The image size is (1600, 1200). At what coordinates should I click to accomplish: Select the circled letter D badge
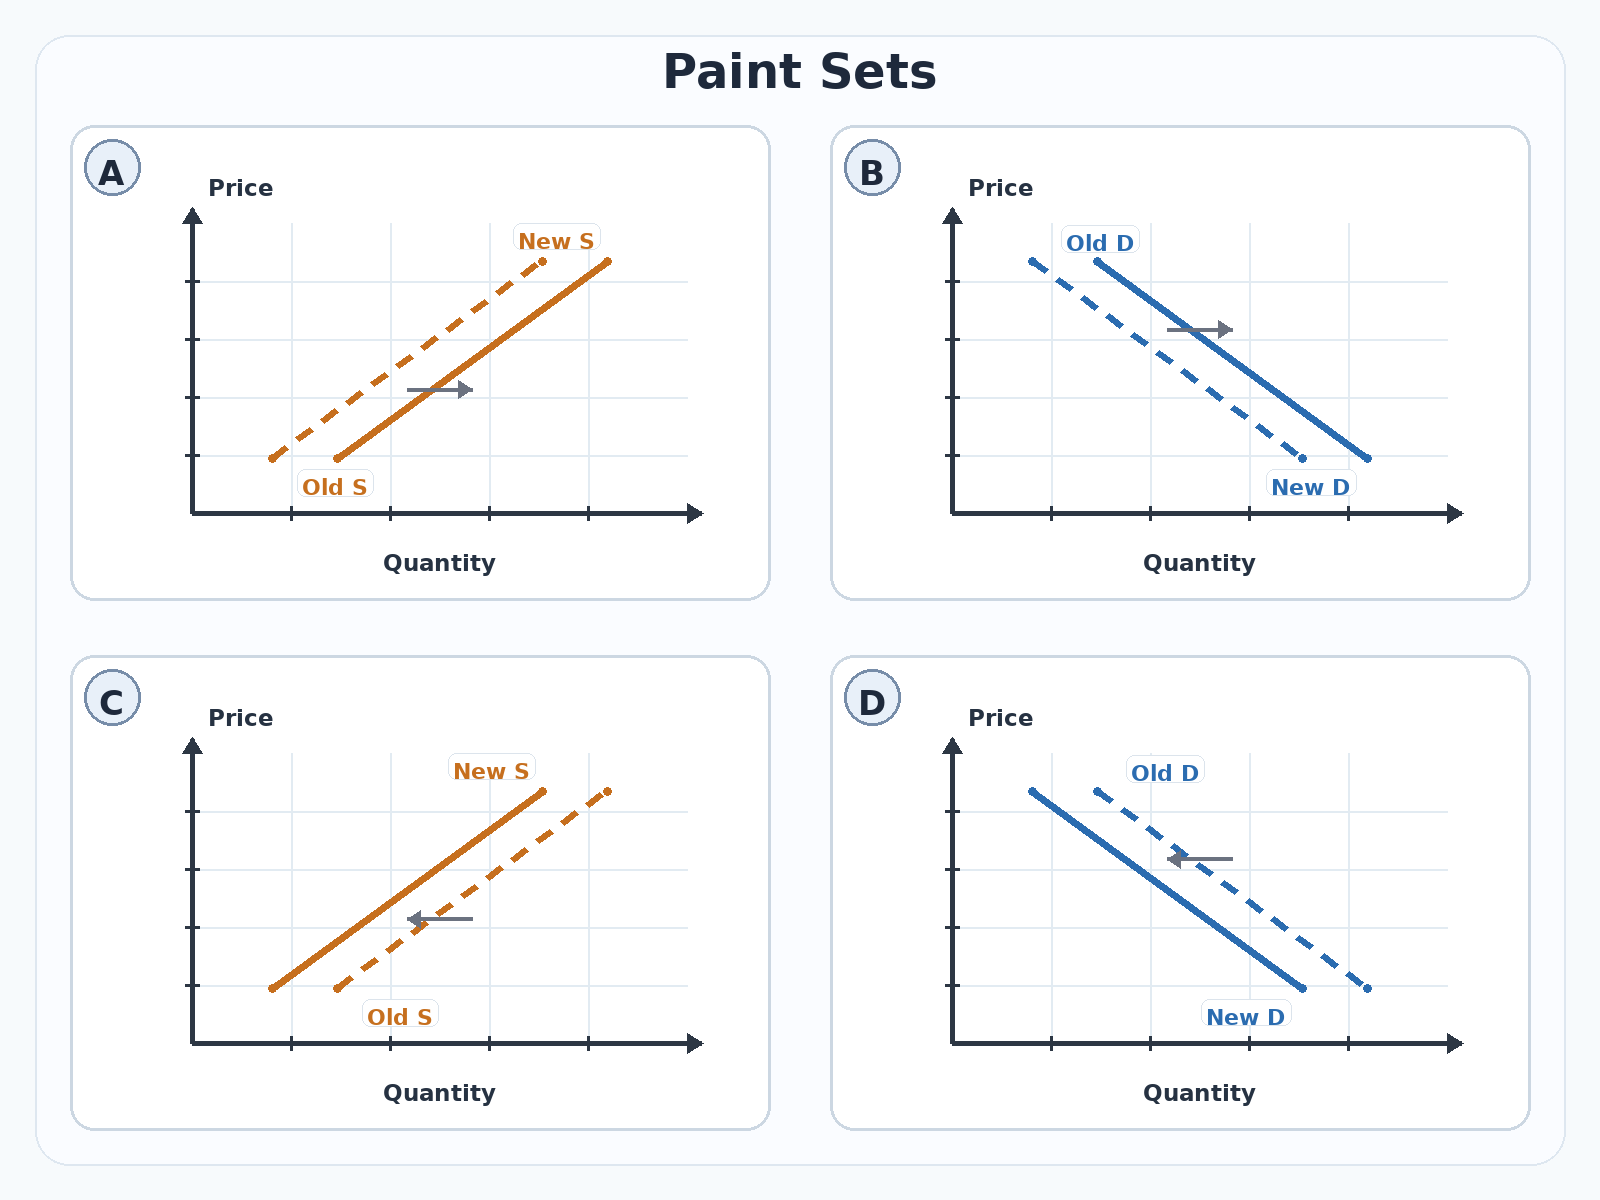coord(872,698)
